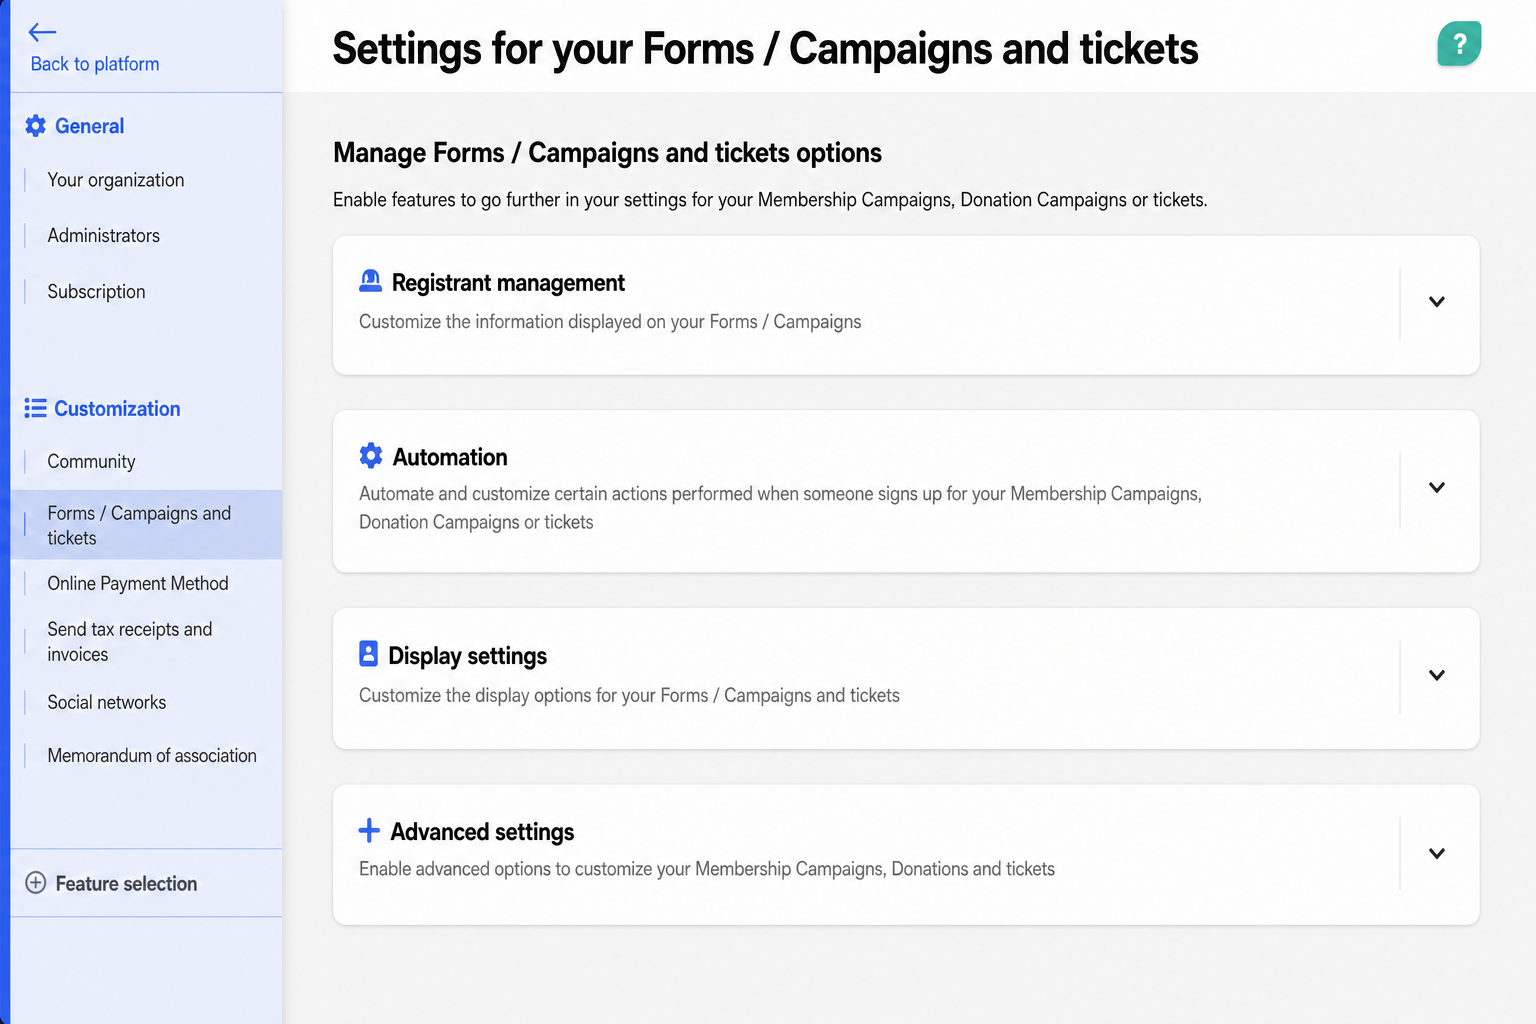Expand the Automation section chevron
Screen dimensions: 1536x1024
point(1437,488)
